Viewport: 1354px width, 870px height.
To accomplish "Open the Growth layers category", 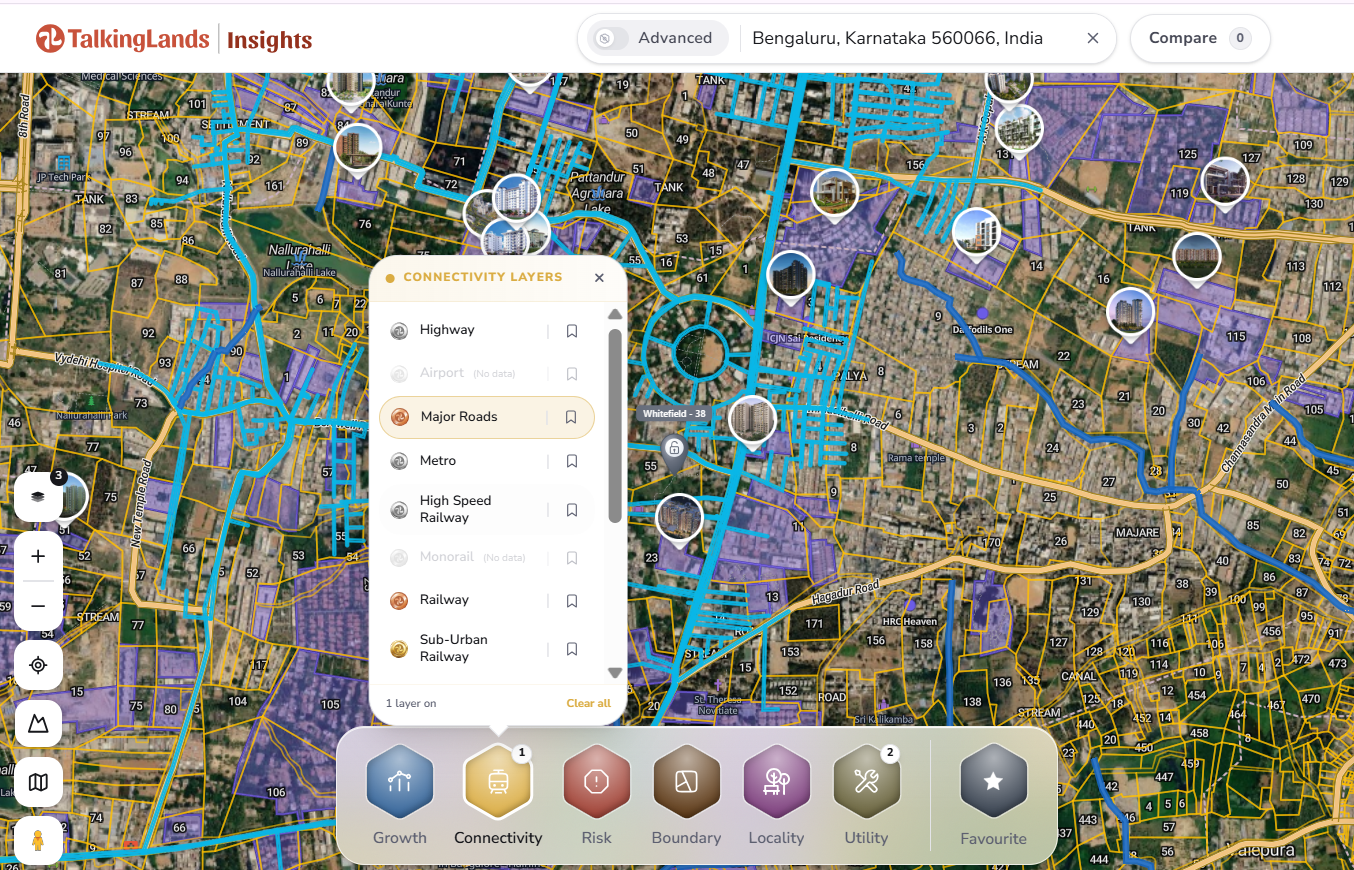I will coord(400,782).
